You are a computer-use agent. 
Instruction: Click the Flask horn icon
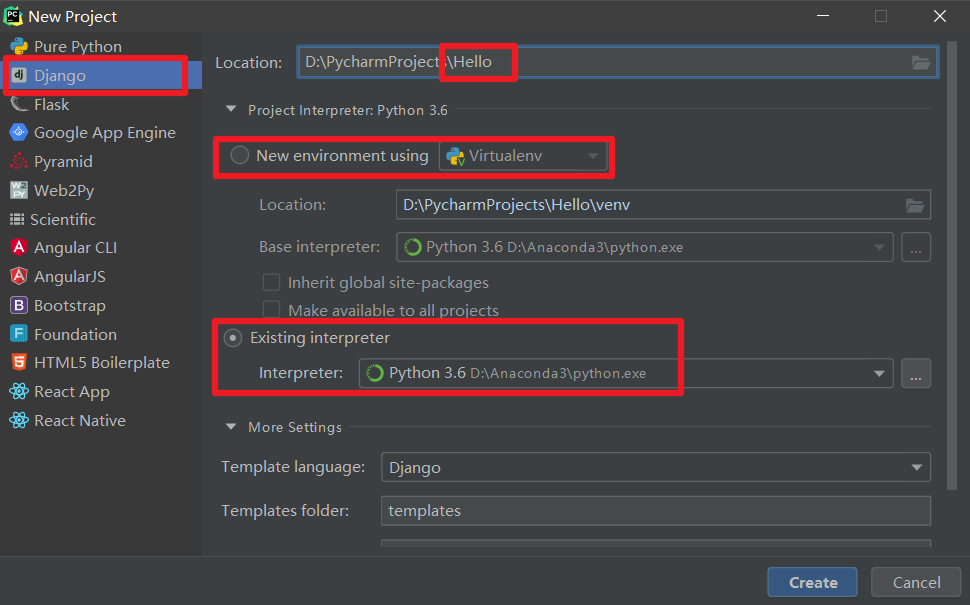click(19, 104)
